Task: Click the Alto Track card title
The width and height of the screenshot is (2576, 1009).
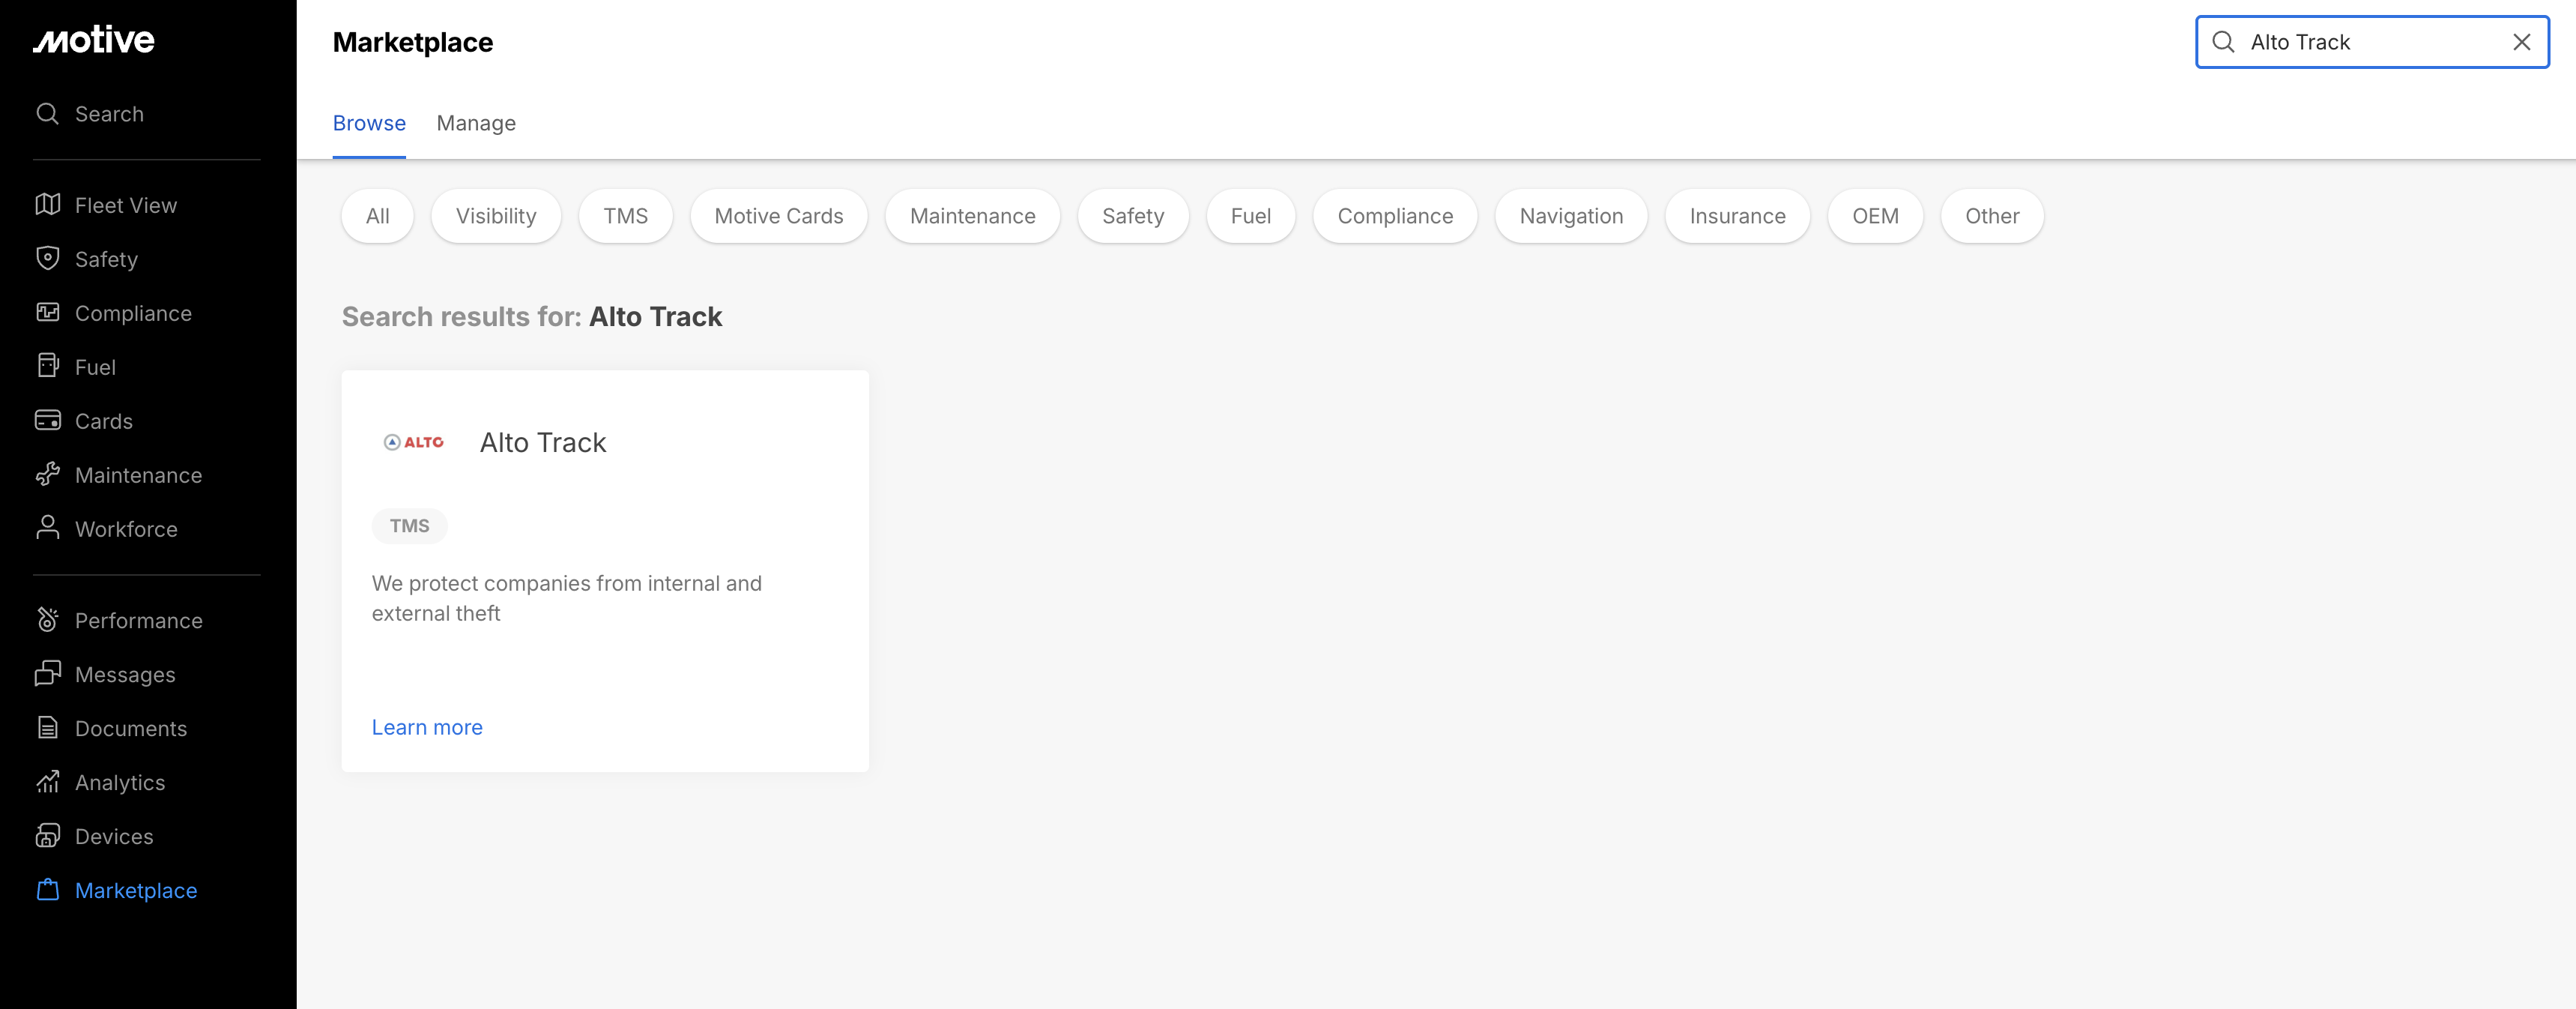Action: (543, 442)
